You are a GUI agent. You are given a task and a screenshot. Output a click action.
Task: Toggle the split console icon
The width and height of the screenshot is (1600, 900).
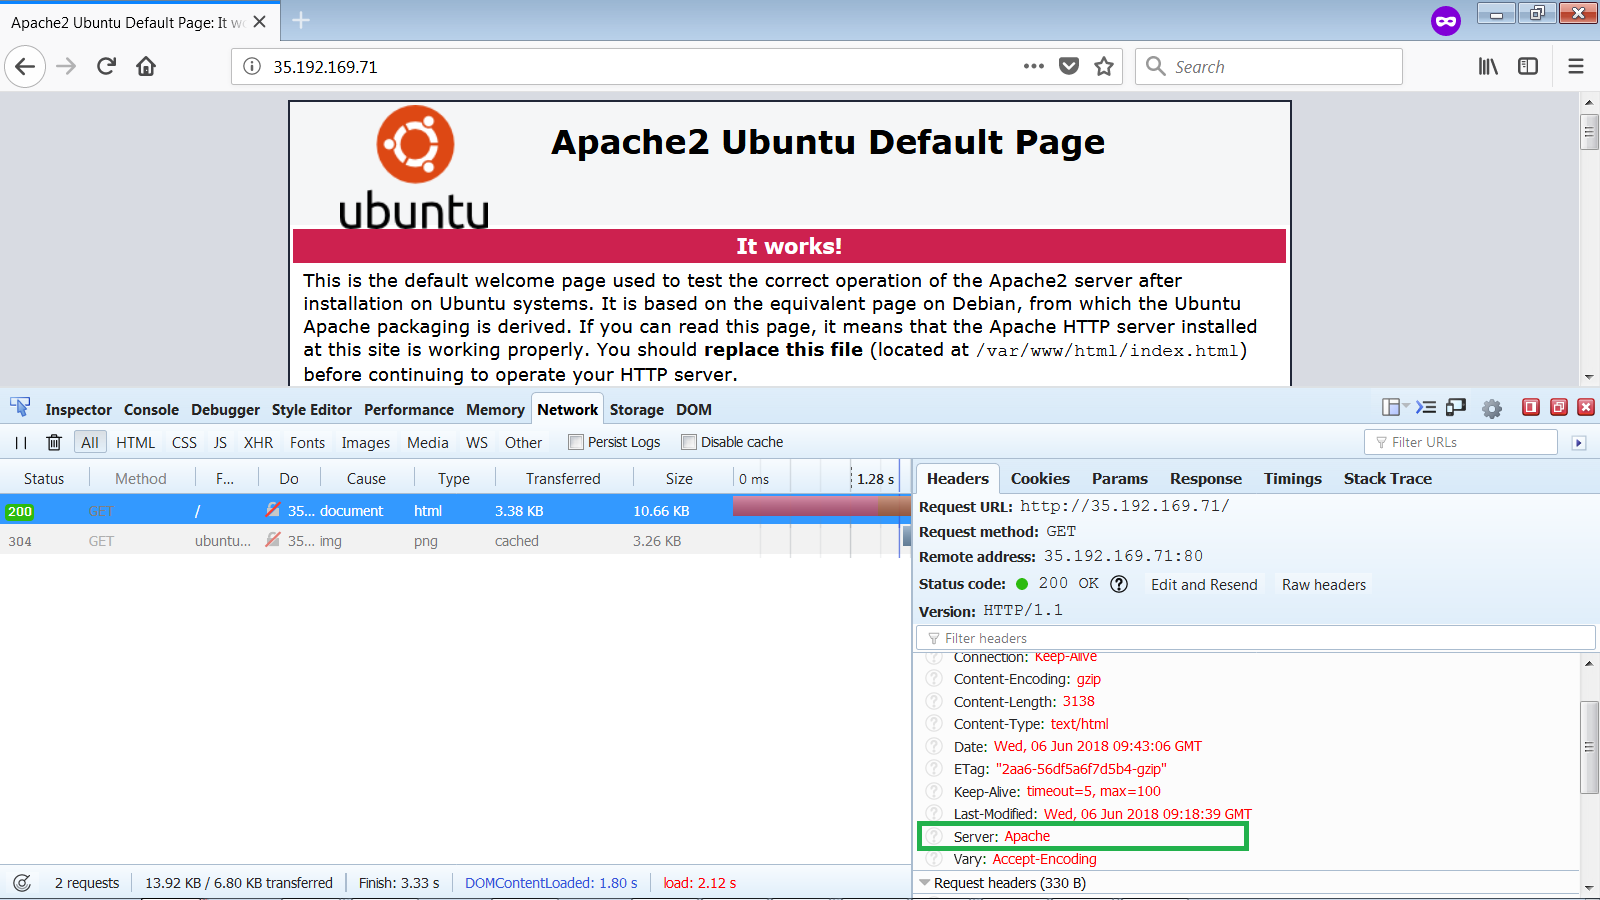pos(1426,408)
